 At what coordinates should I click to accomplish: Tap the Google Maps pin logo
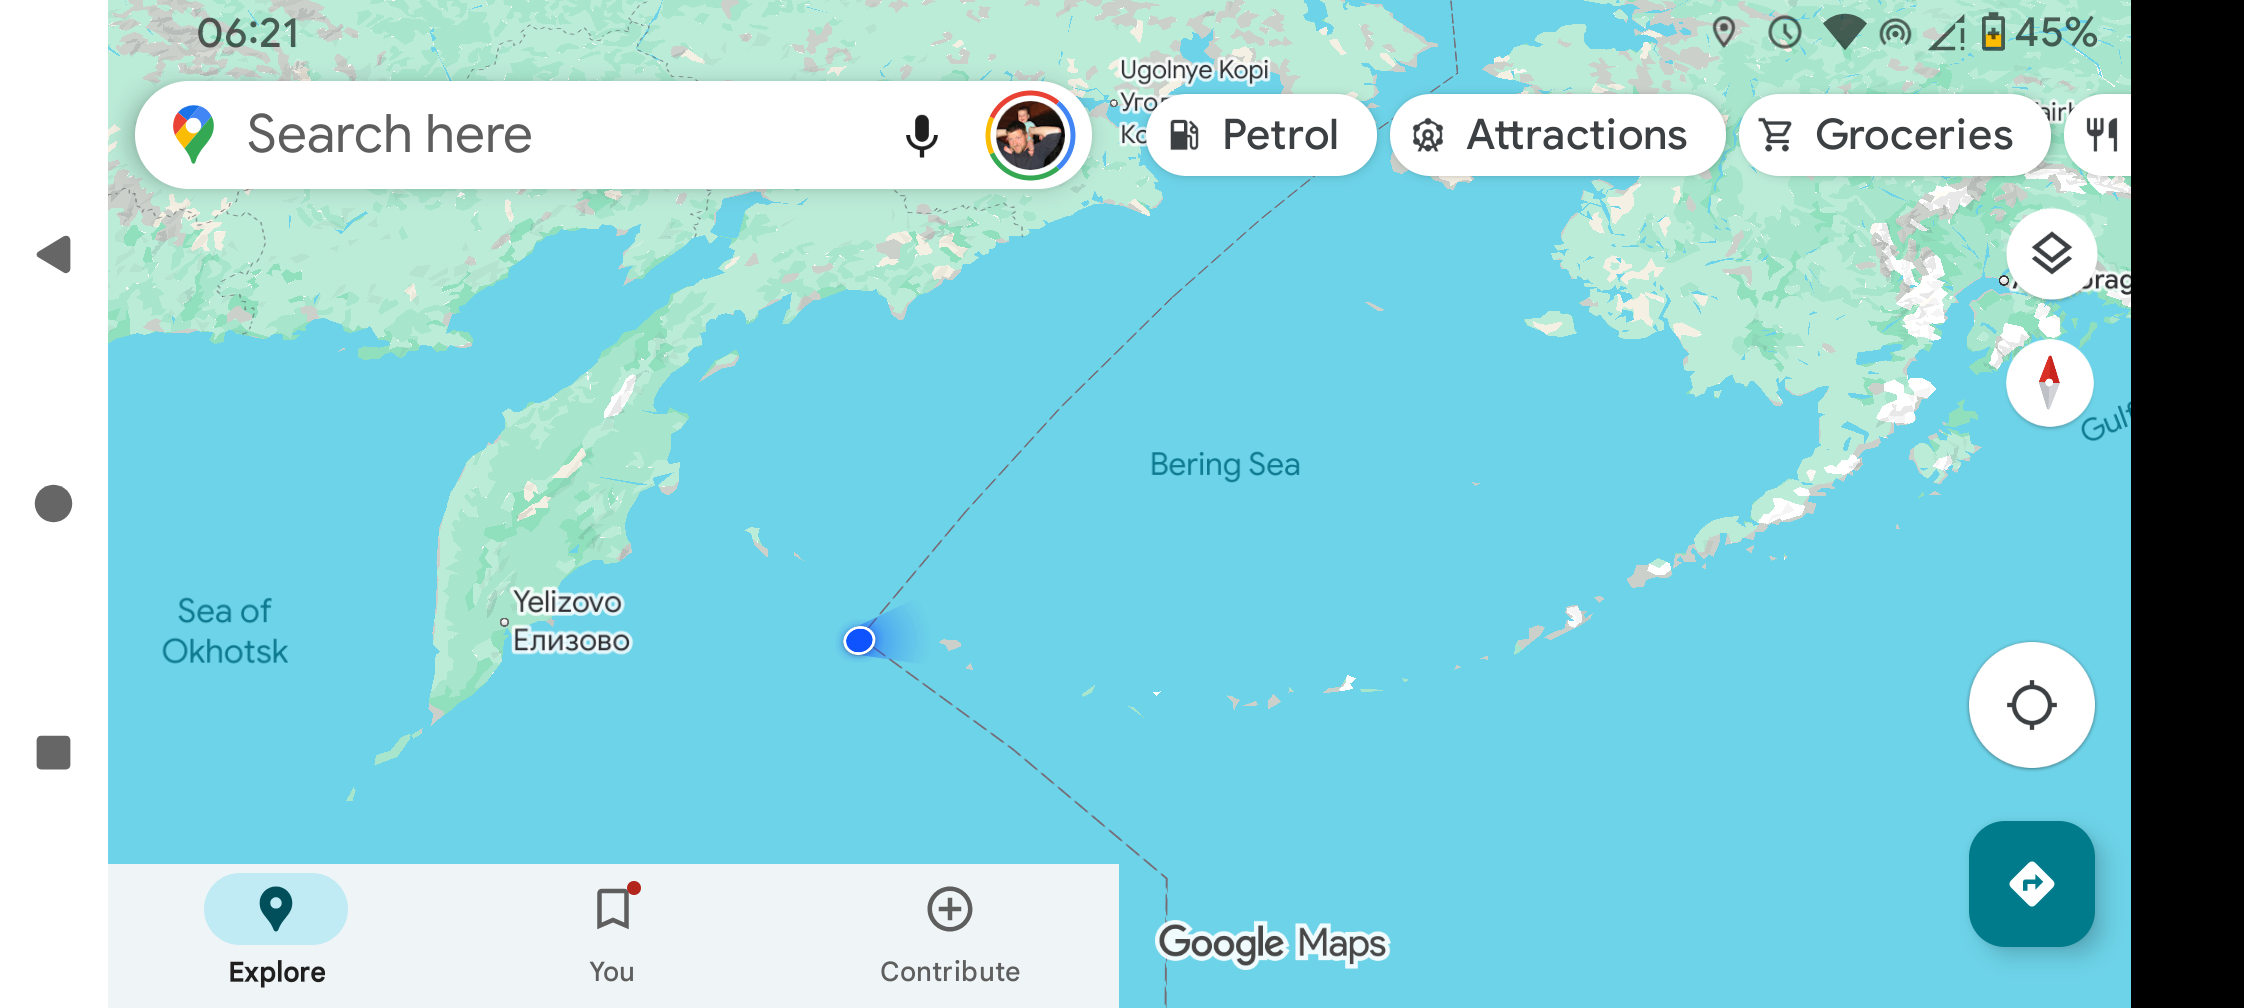[x=193, y=134]
